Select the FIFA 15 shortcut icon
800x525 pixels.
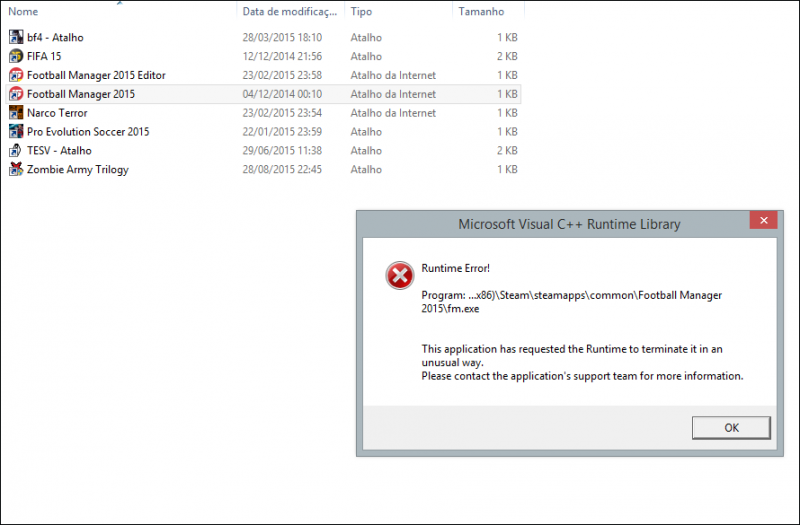pyautogui.click(x=16, y=56)
